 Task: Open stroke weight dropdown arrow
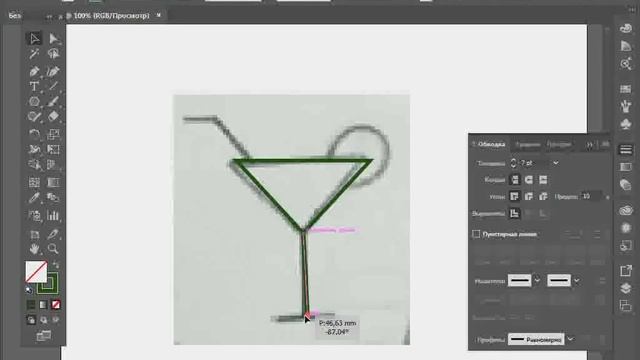[x=556, y=163]
